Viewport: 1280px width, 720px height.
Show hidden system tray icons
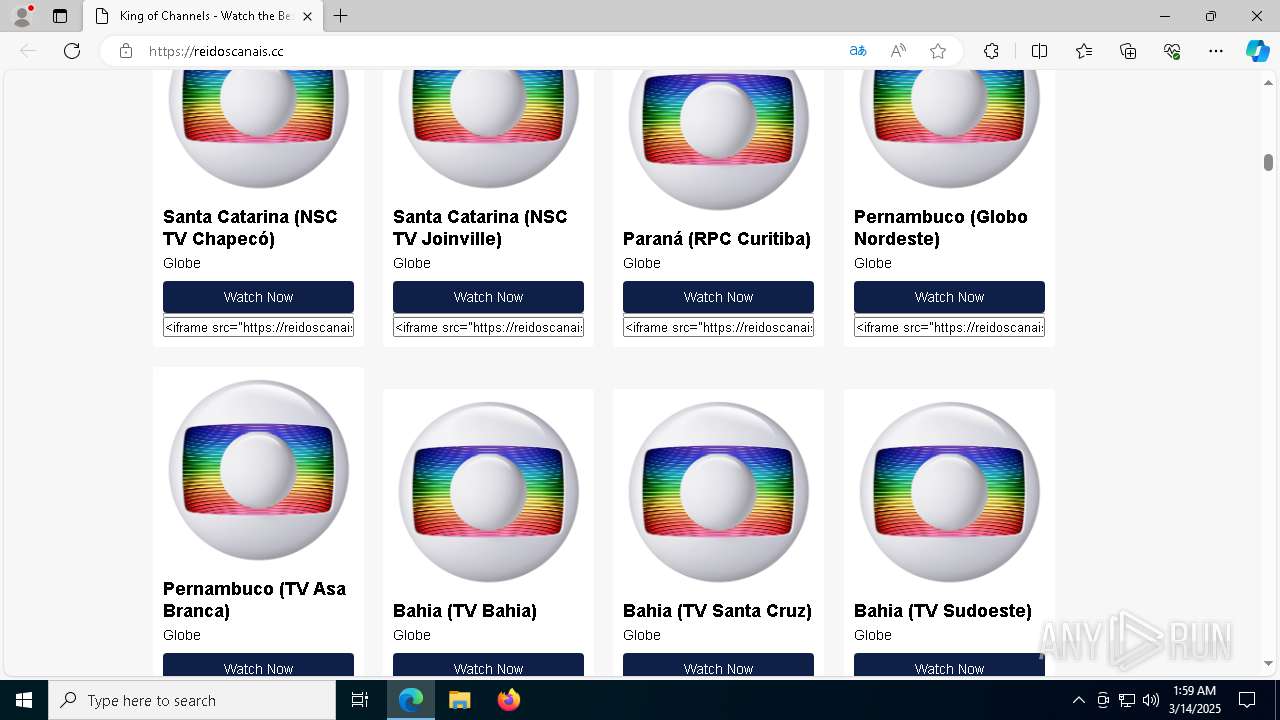[x=1078, y=700]
